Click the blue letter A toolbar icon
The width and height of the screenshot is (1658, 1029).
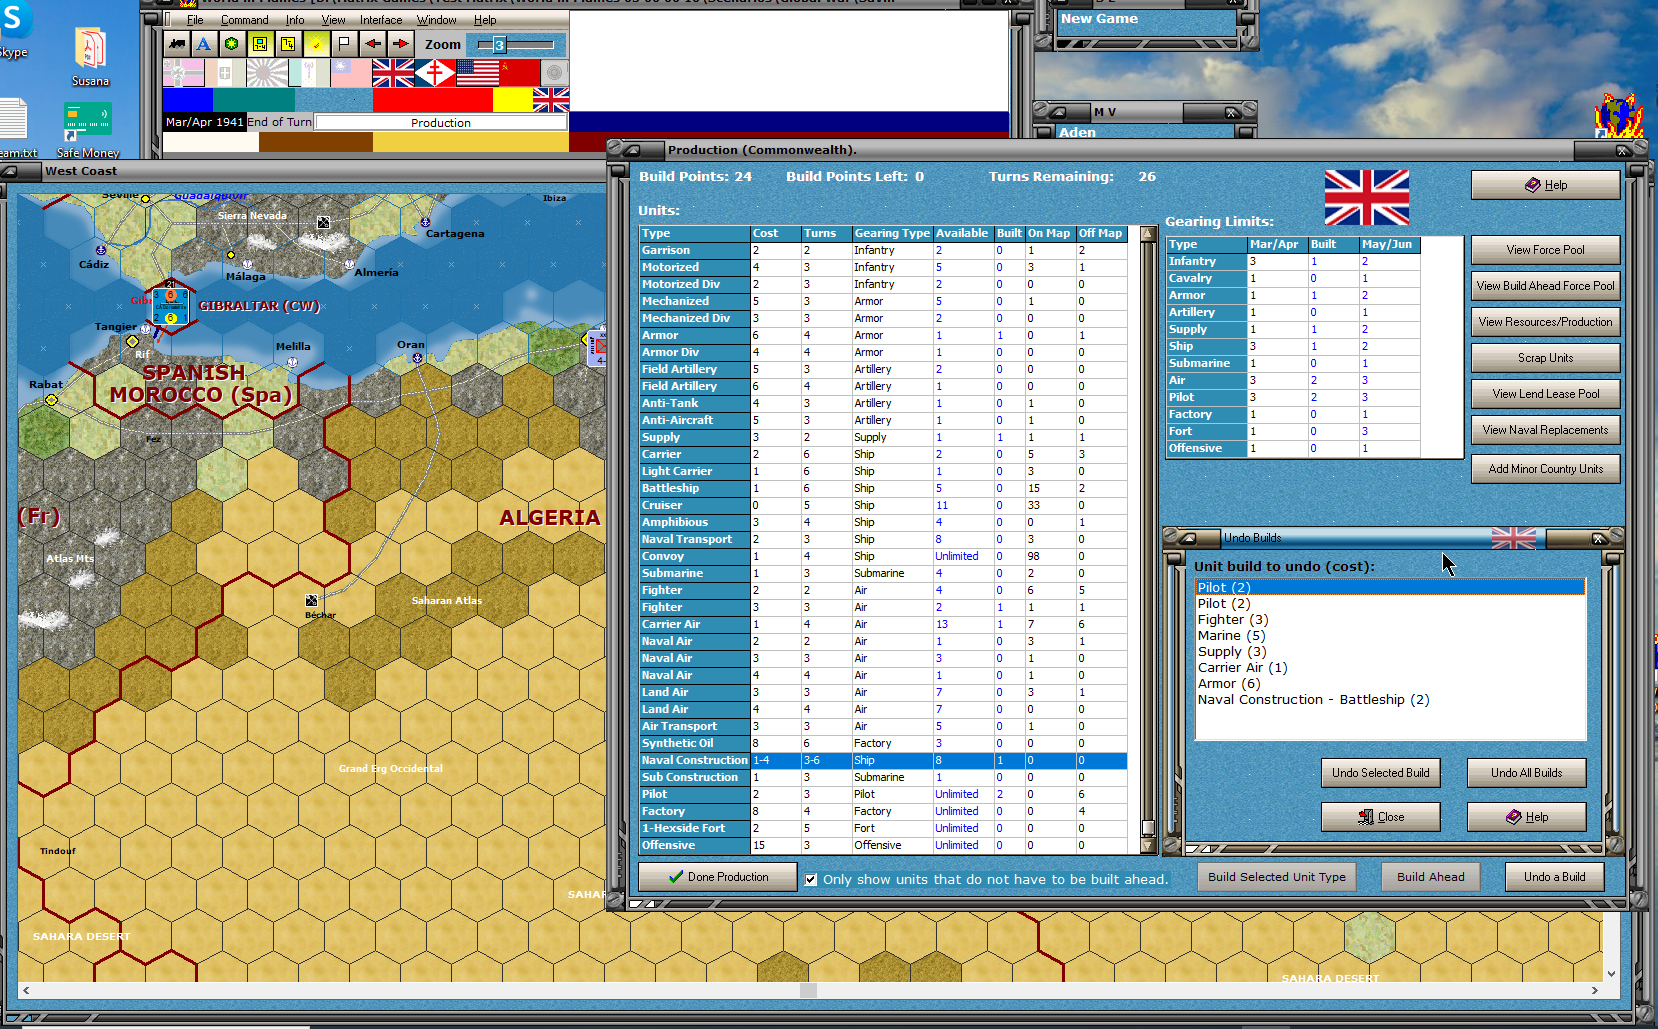[204, 44]
